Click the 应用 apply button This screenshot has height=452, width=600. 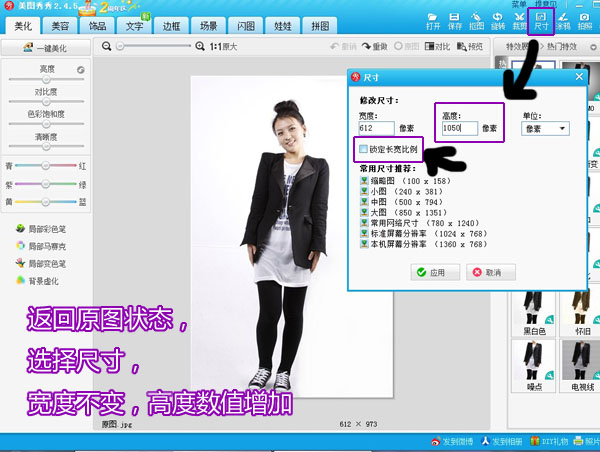[x=432, y=272]
